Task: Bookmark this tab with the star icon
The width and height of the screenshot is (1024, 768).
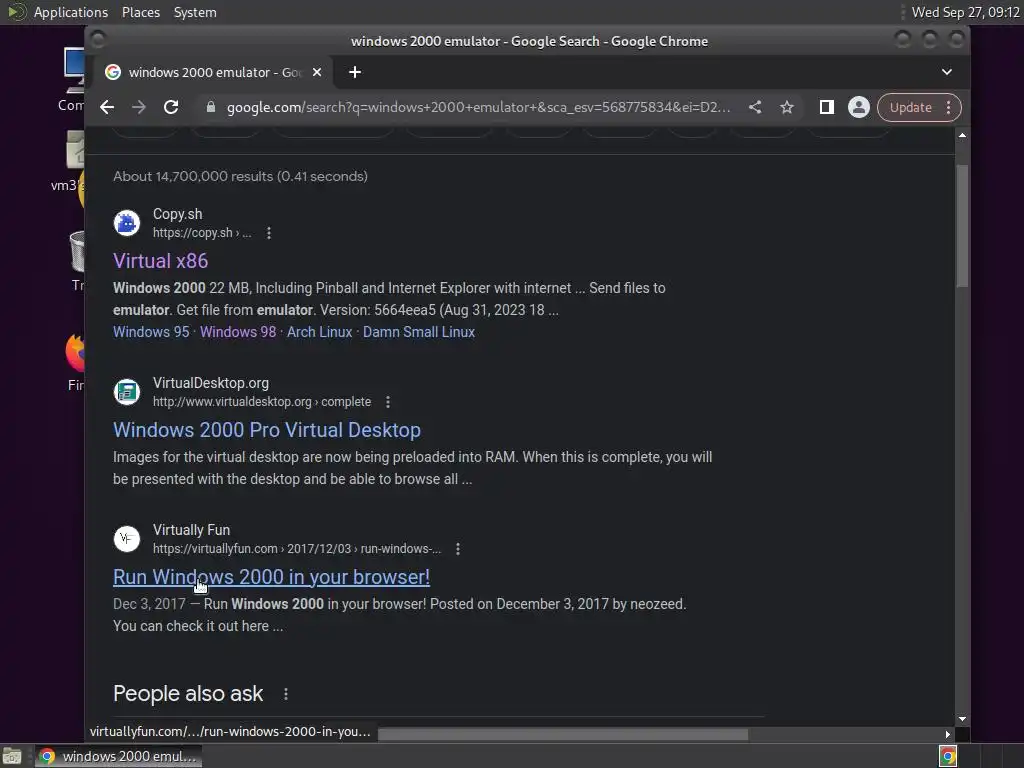Action: (x=787, y=107)
